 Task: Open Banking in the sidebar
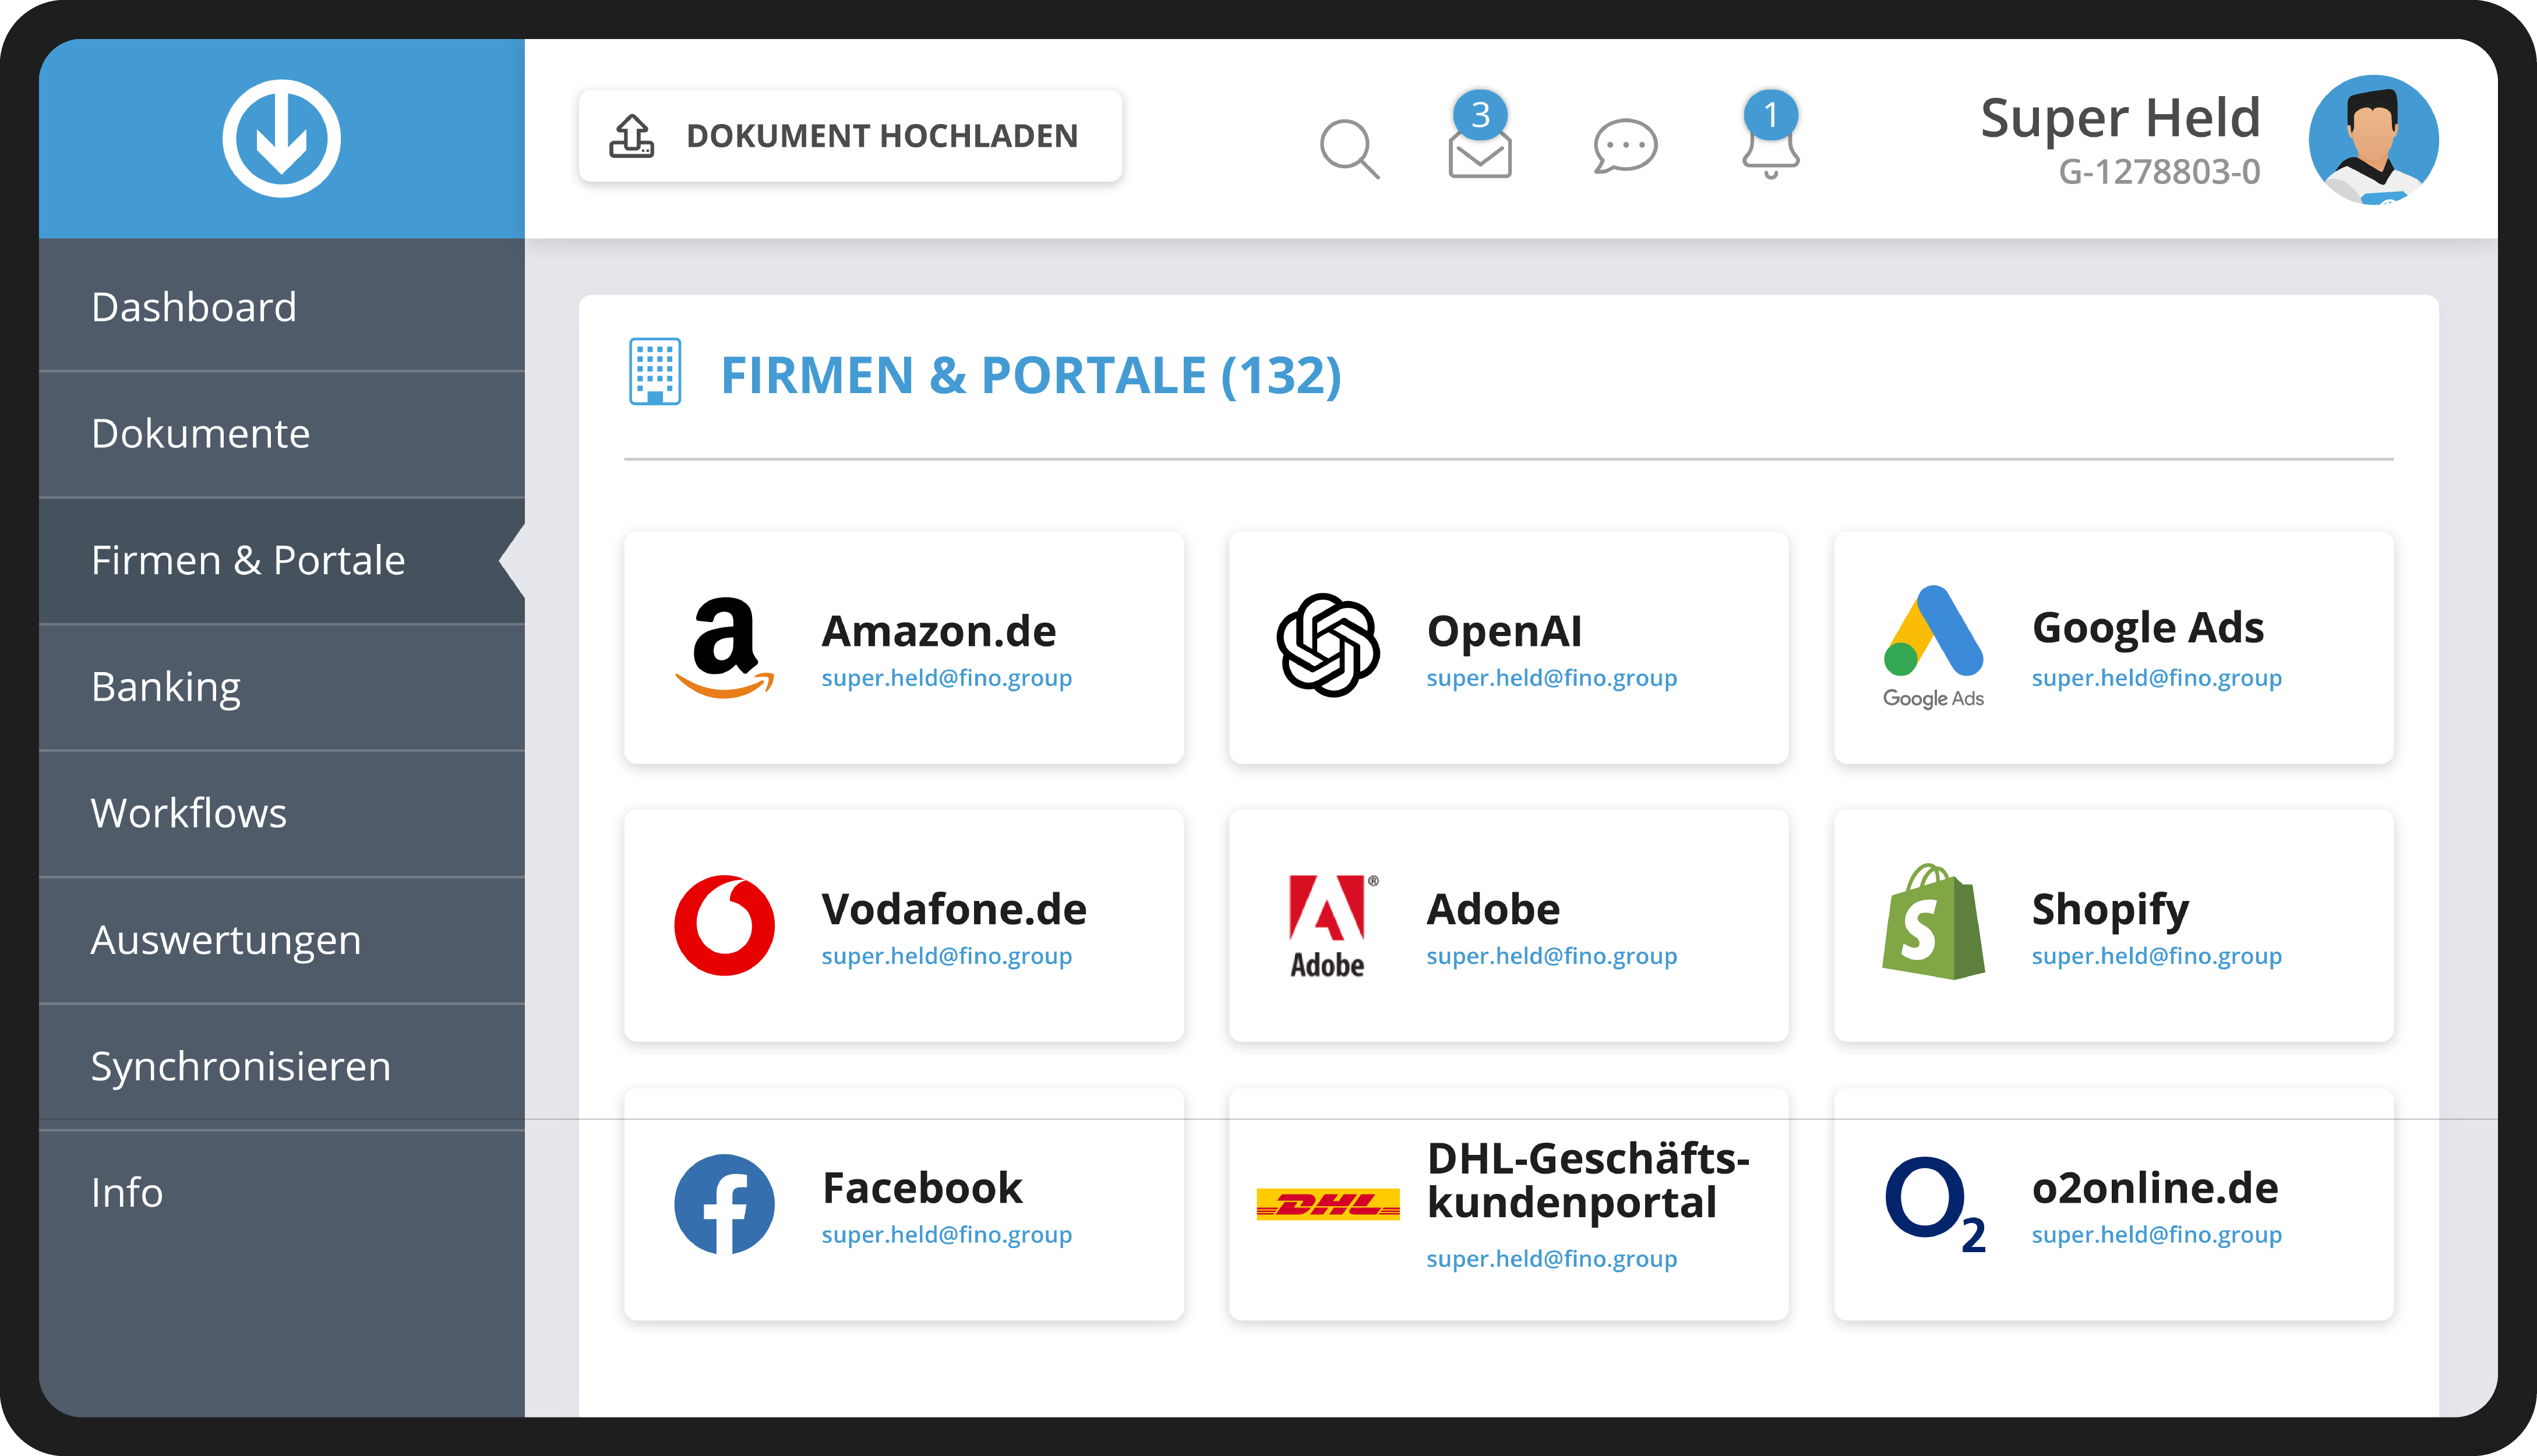pos(281,687)
